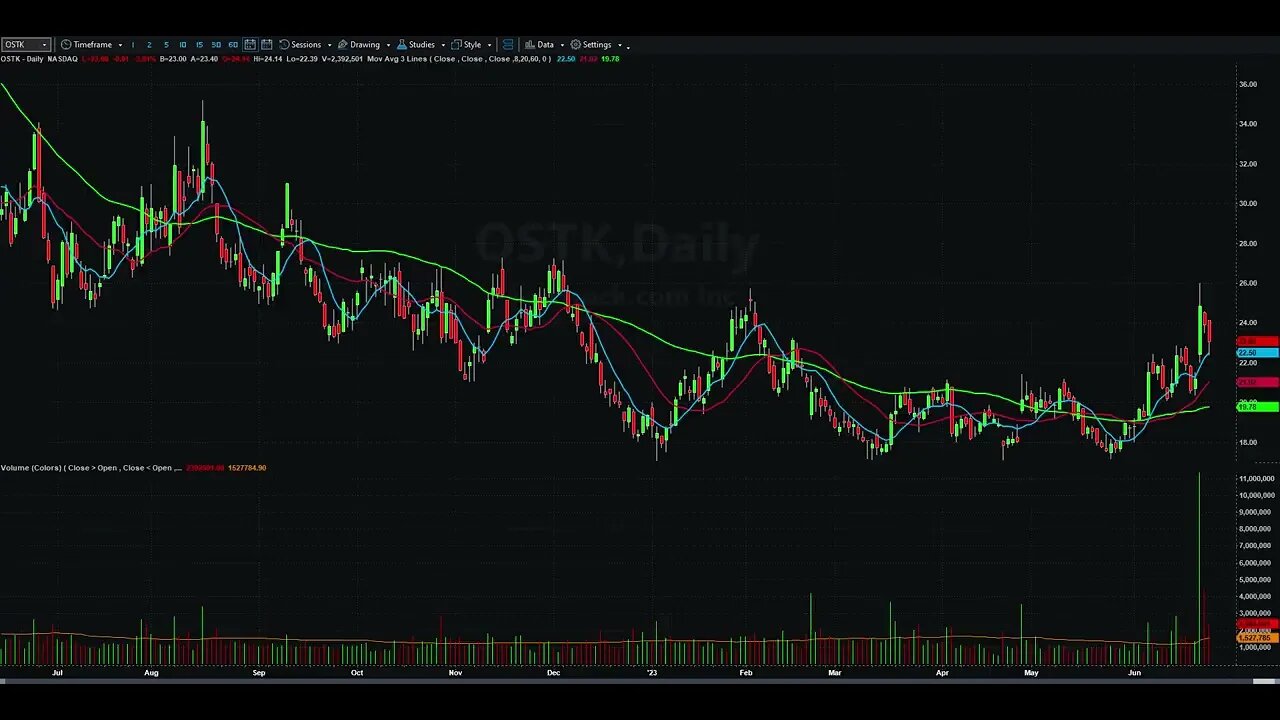Screen dimensions: 1280x720
Task: Toggle the highlighted daily calendar icon
Action: coord(250,45)
